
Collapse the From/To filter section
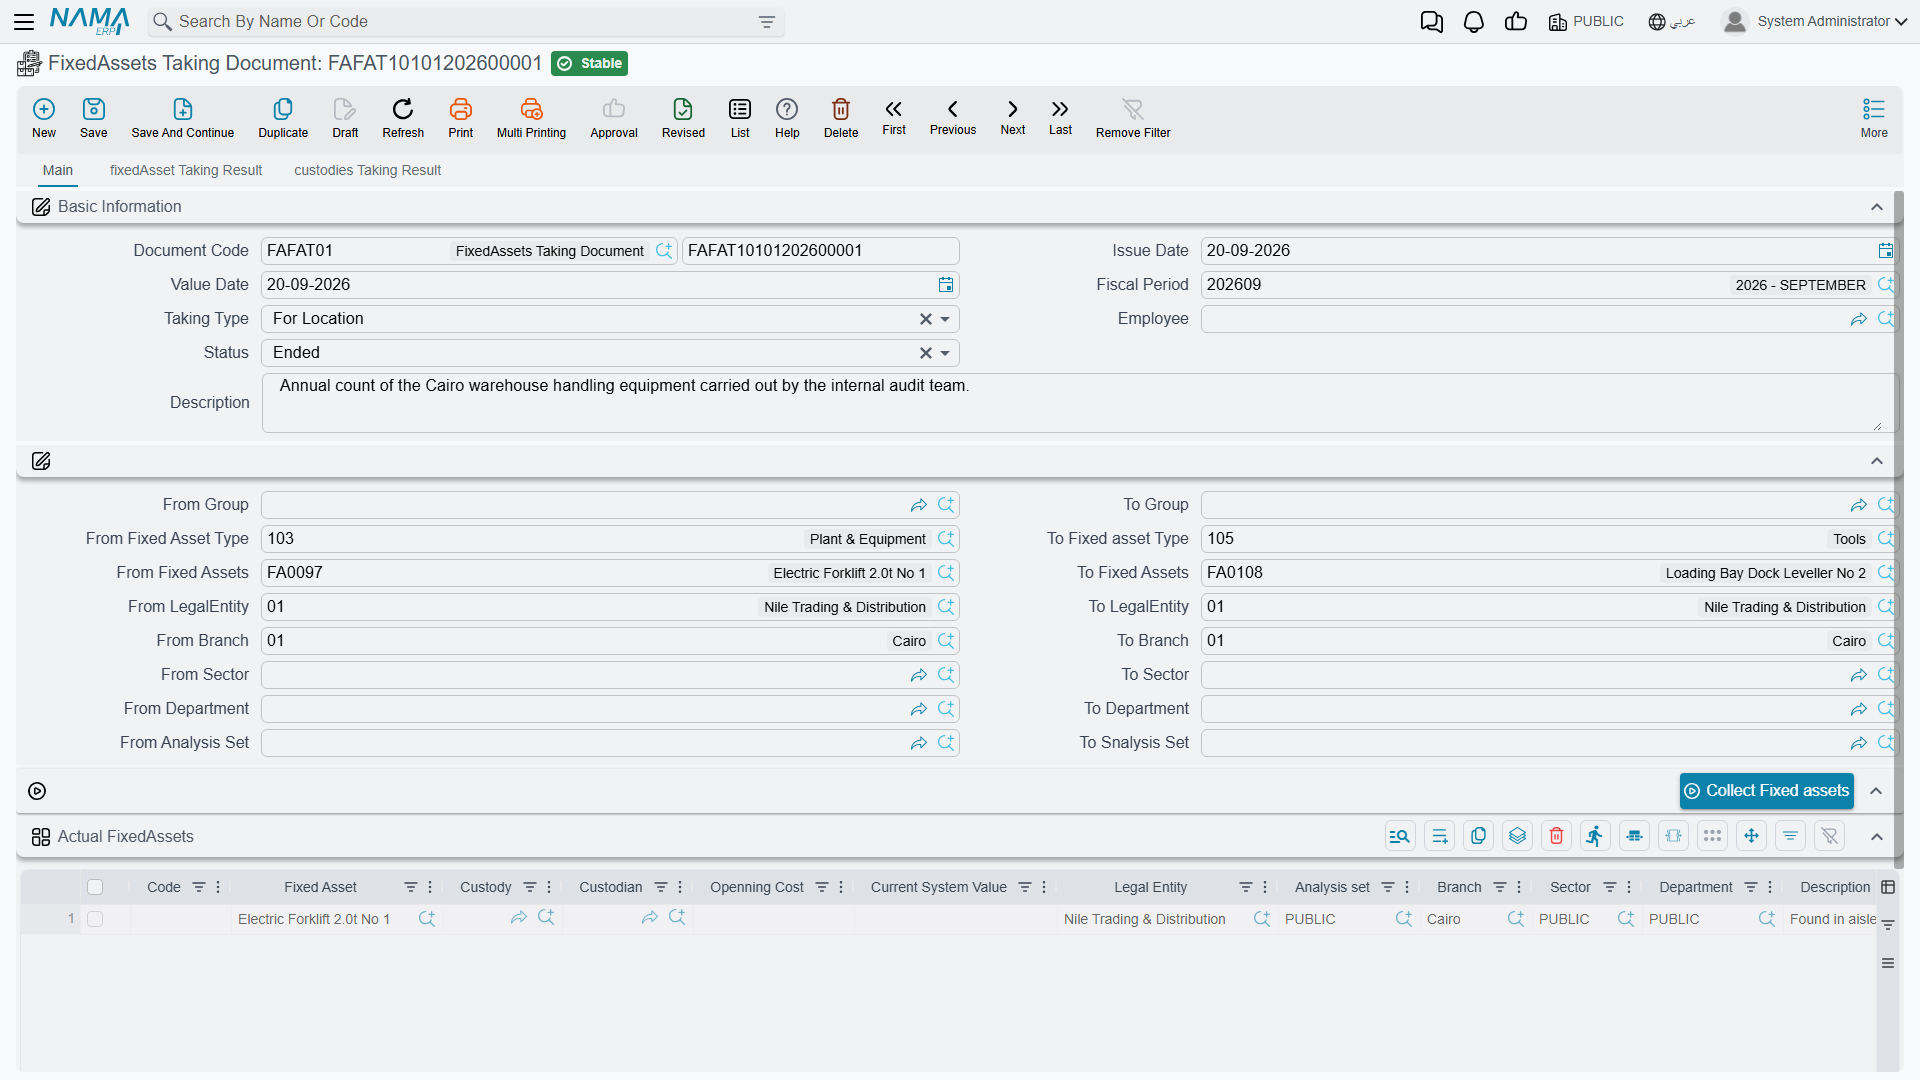click(1877, 461)
